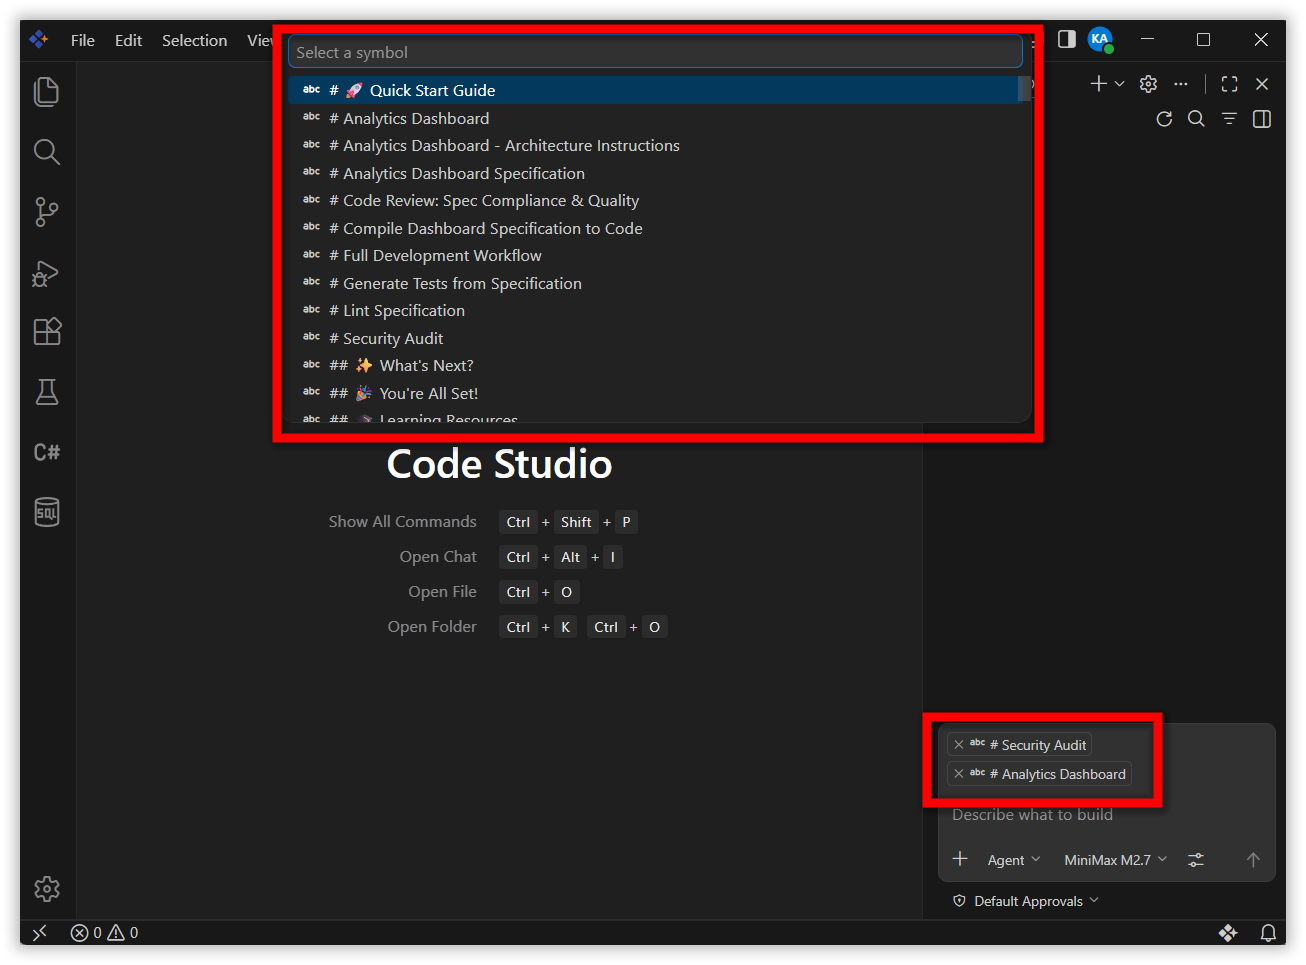The width and height of the screenshot is (1306, 965).
Task: Open the Extensions view icon
Action: pos(47,332)
